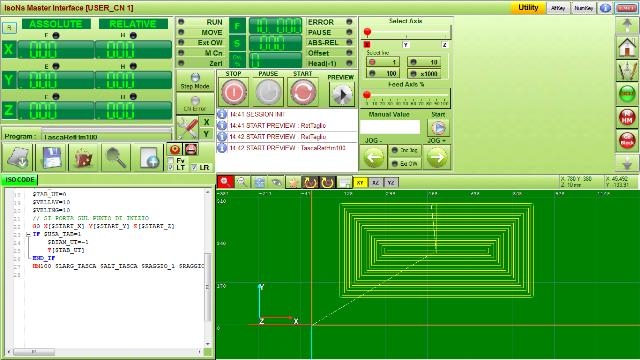This screenshot has height=360, width=640.
Task: Click the CN Error button
Action: (x=195, y=103)
